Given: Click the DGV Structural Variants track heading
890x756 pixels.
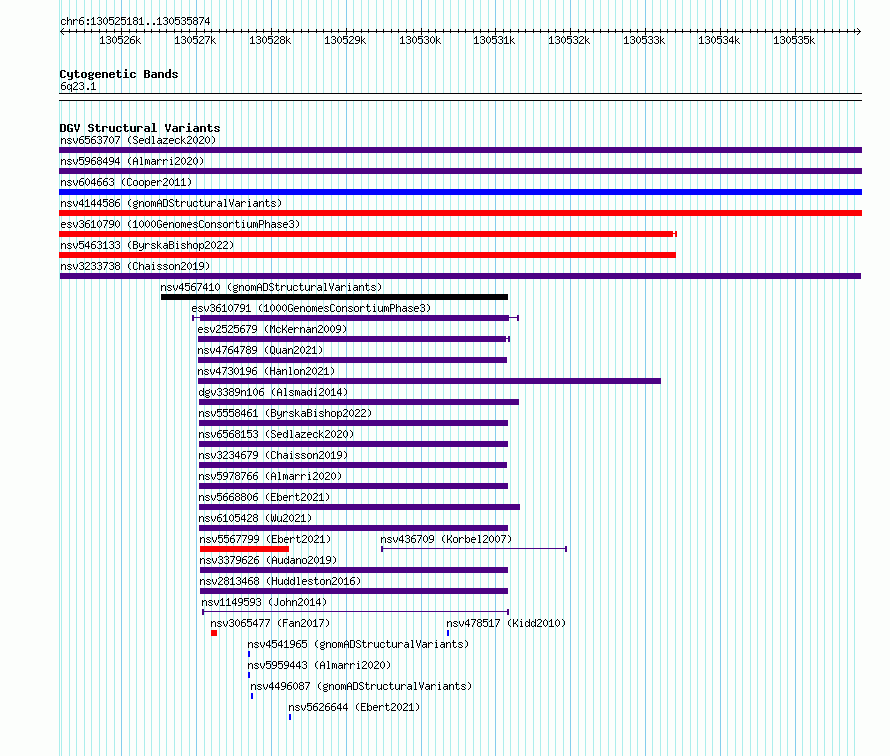Looking at the screenshot, I should point(140,128).
